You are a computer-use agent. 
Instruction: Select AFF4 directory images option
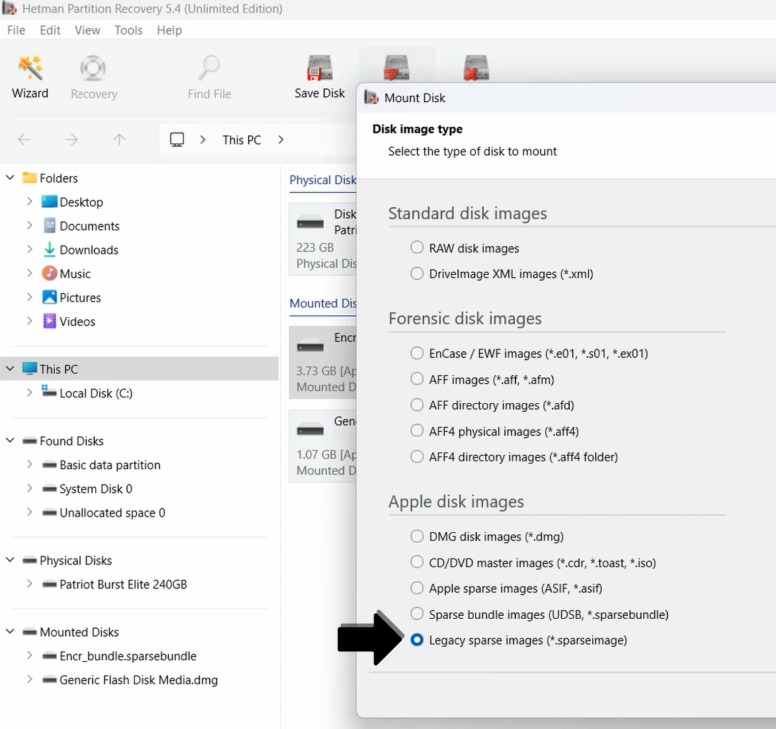pyautogui.click(x=417, y=456)
